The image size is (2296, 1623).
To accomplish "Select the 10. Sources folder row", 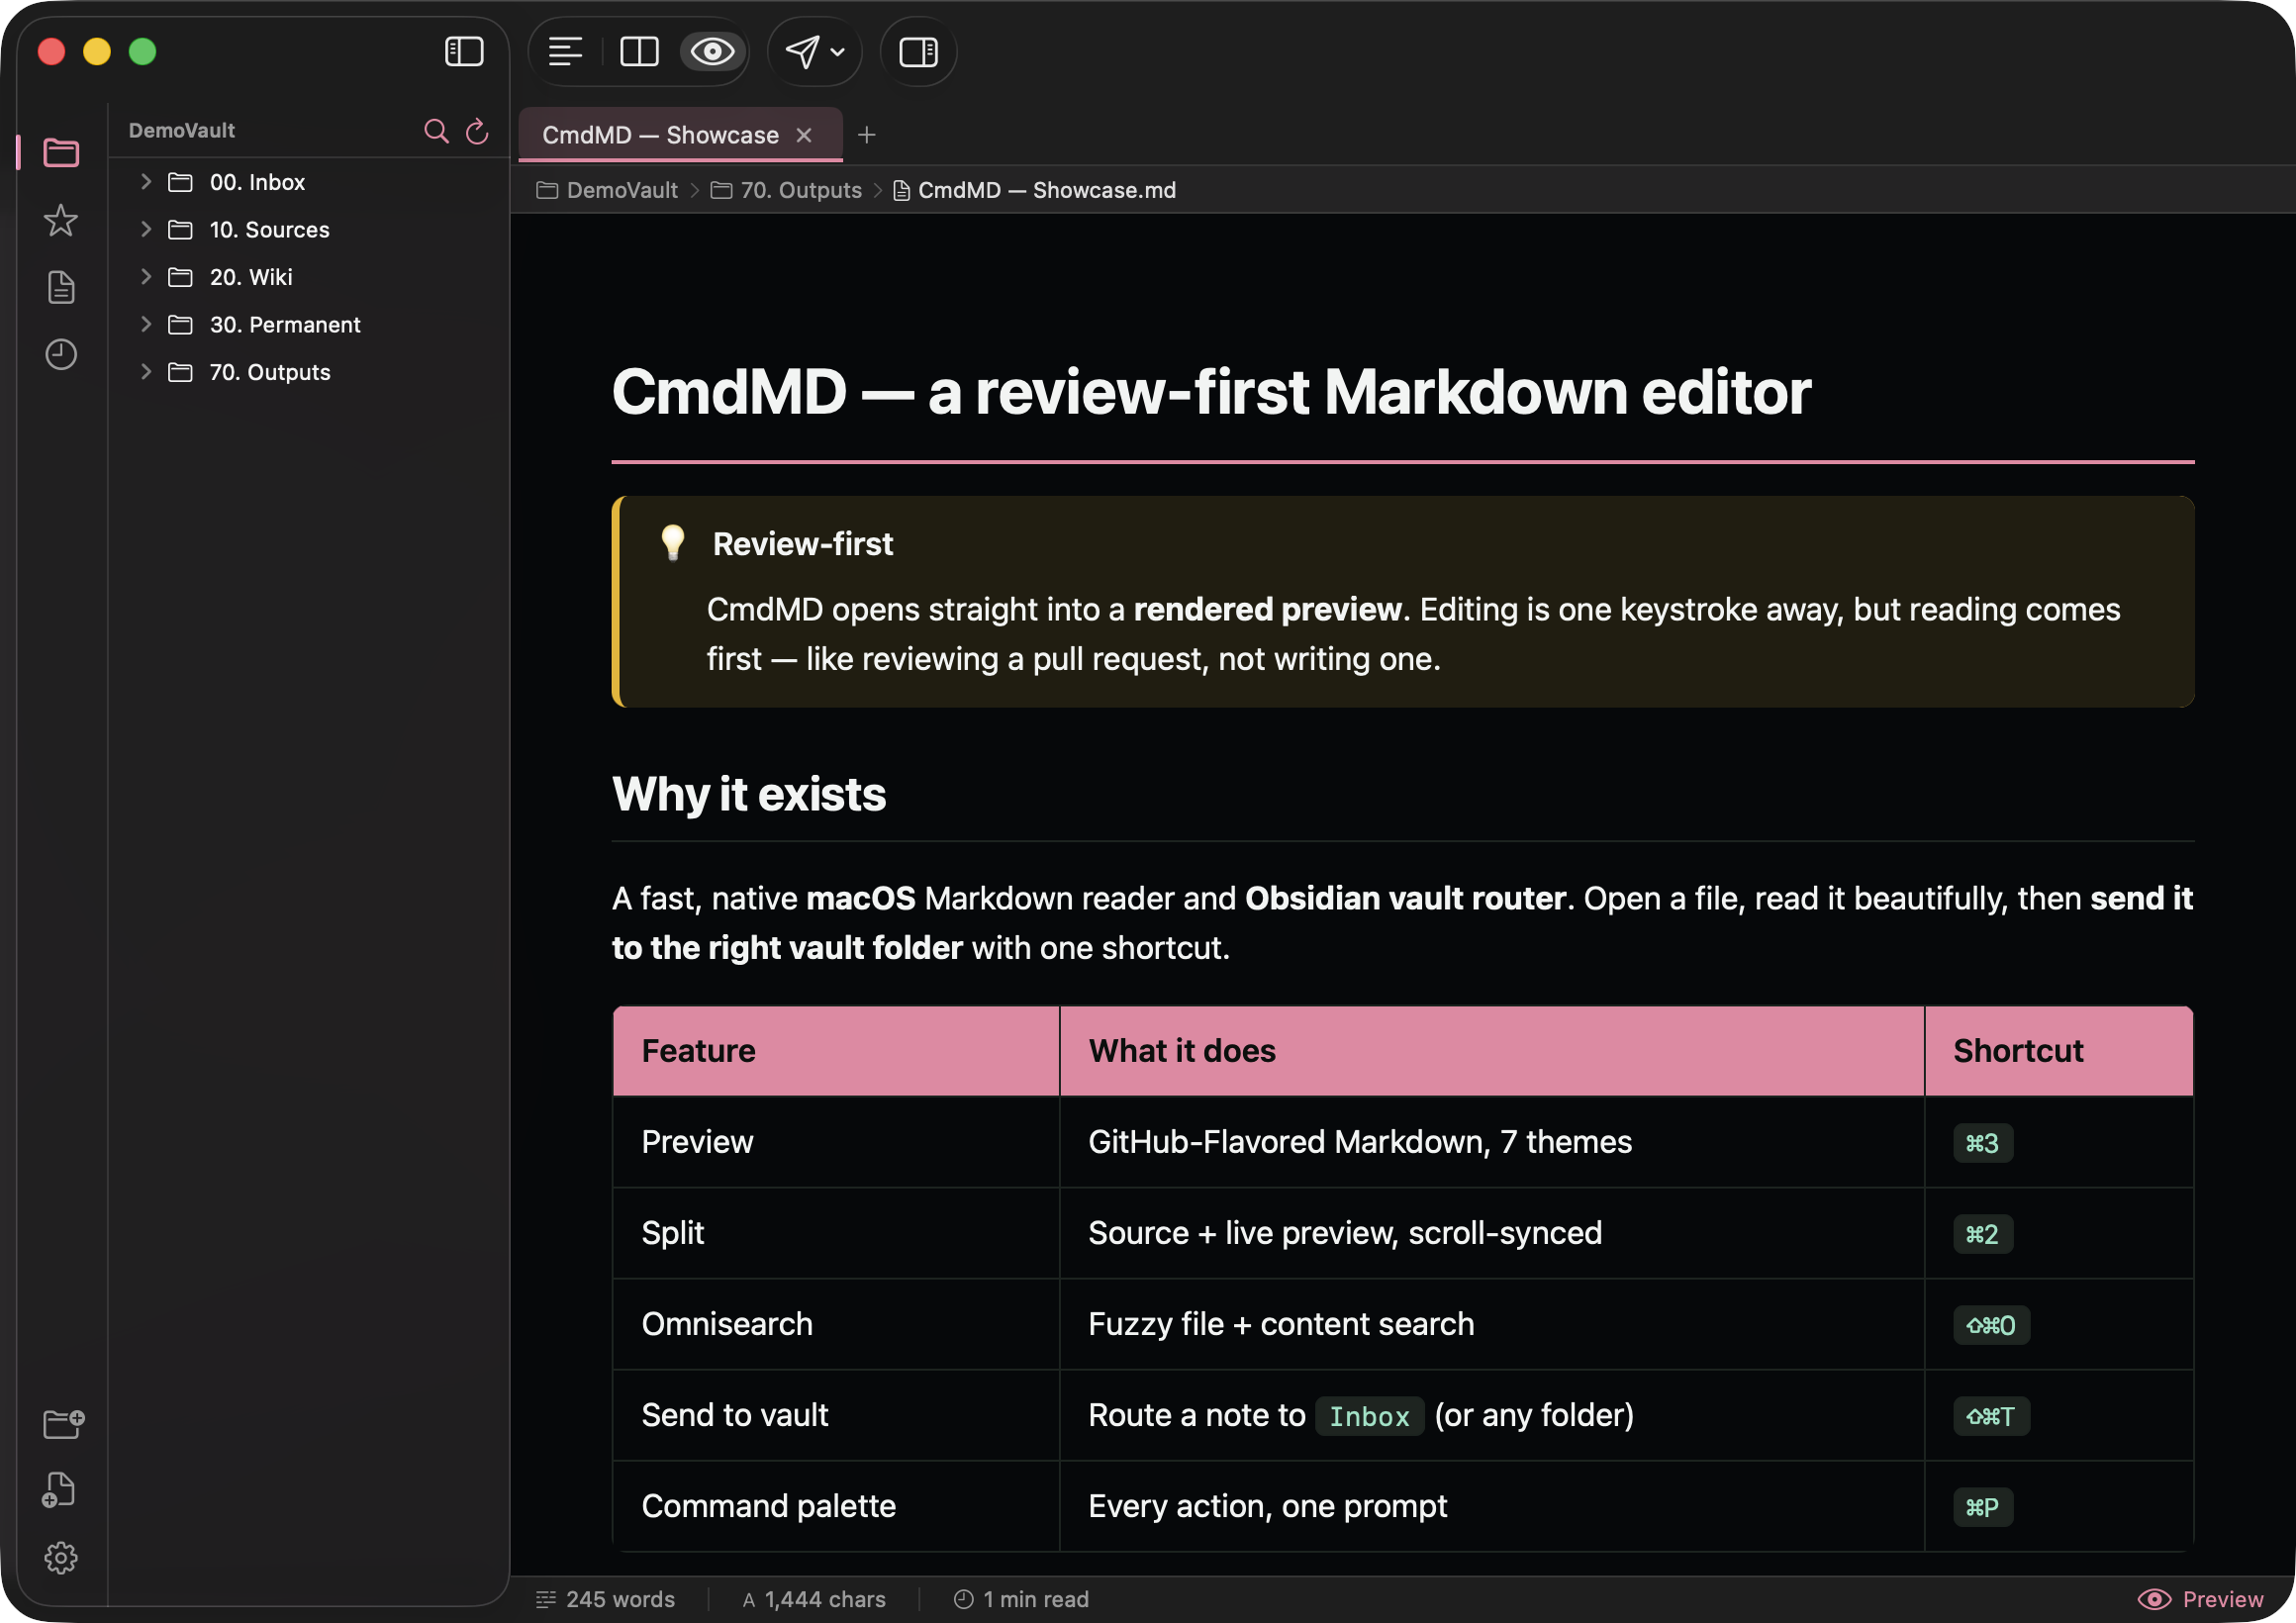I will click(309, 229).
